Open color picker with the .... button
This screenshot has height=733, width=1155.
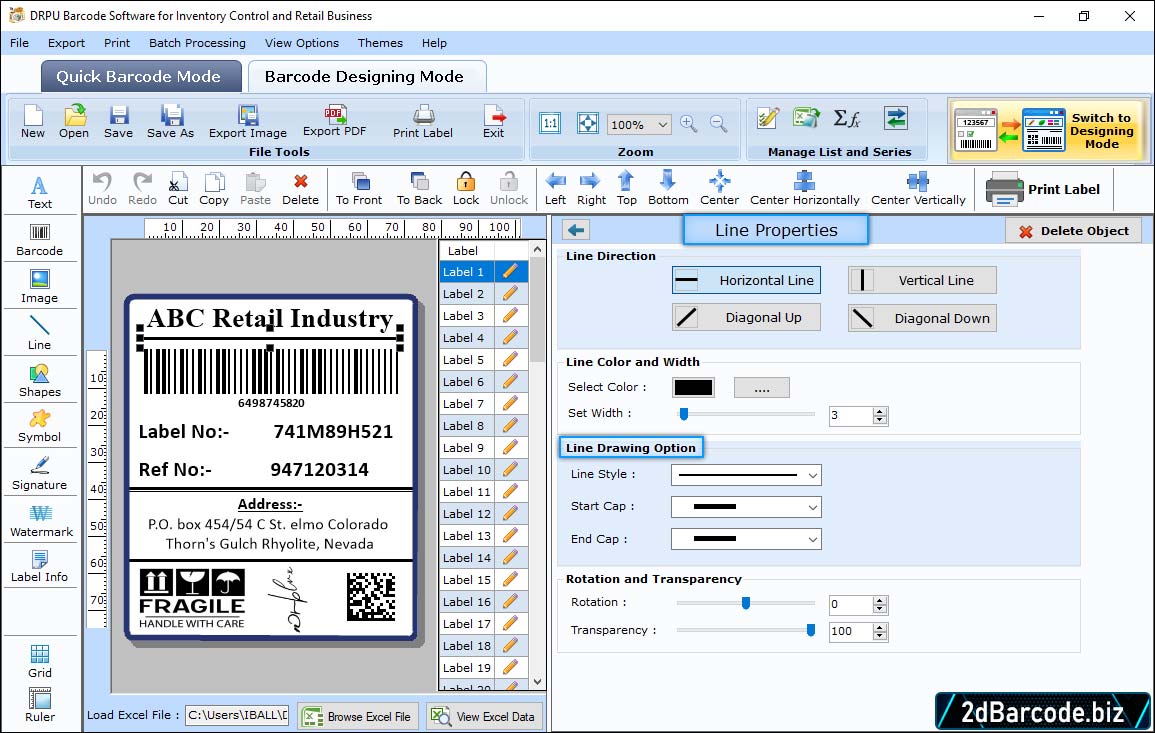point(762,387)
